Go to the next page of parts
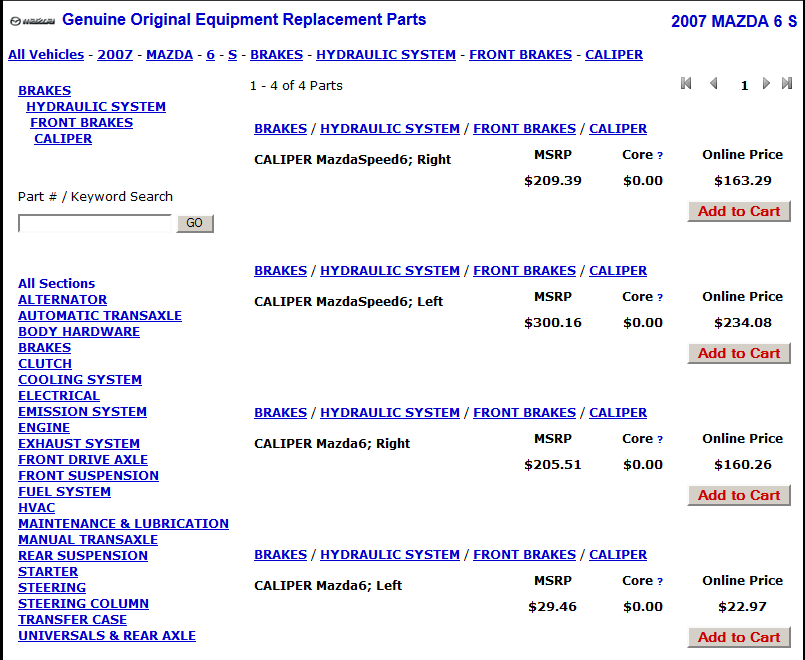This screenshot has width=805, height=660. [x=766, y=83]
